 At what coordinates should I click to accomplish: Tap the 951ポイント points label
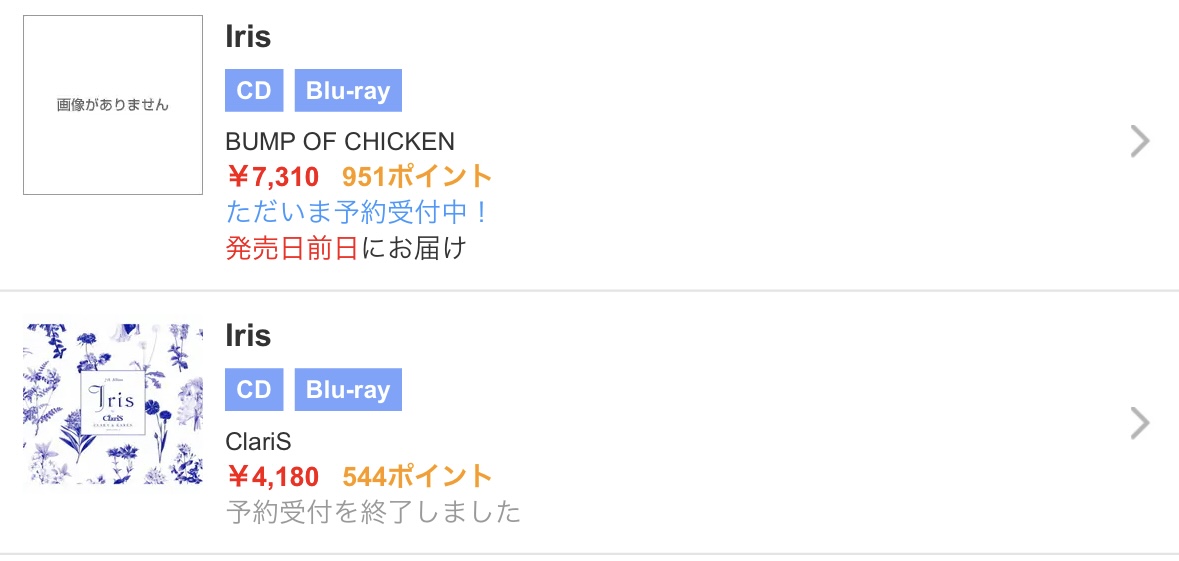tap(417, 178)
